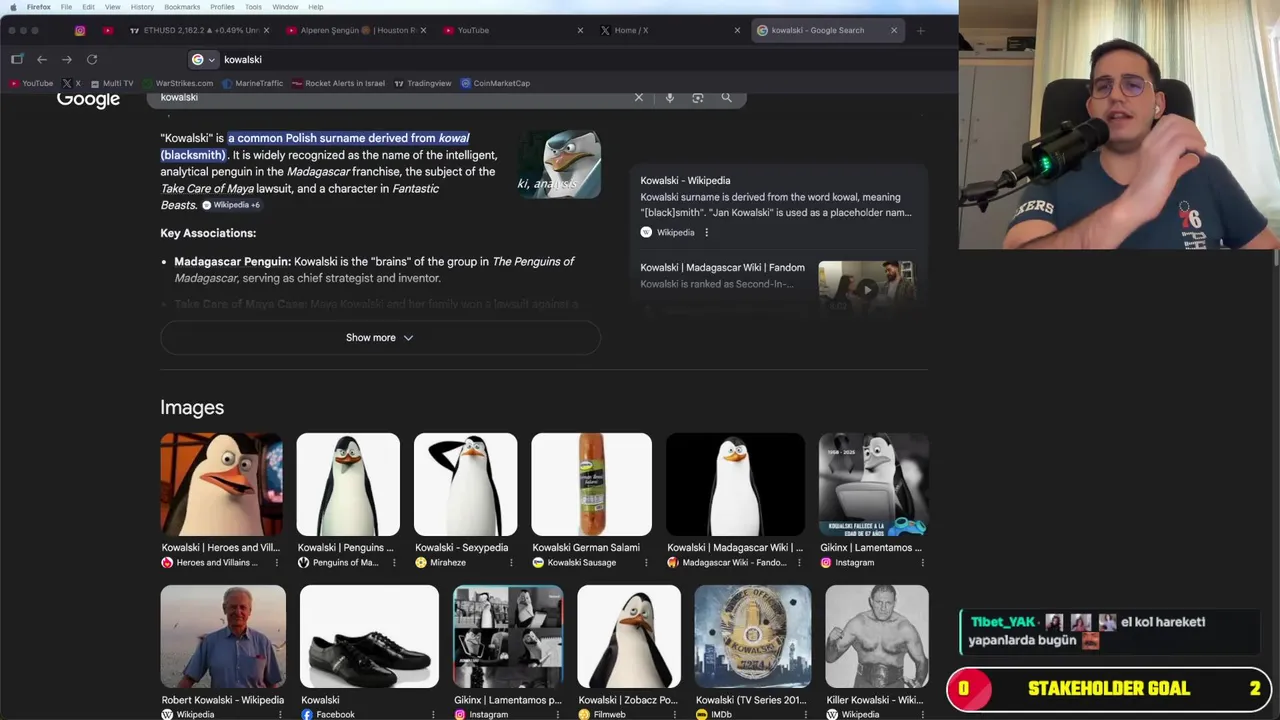Open the Profiles menu
Image resolution: width=1280 pixels, height=720 pixels.
click(x=222, y=7)
